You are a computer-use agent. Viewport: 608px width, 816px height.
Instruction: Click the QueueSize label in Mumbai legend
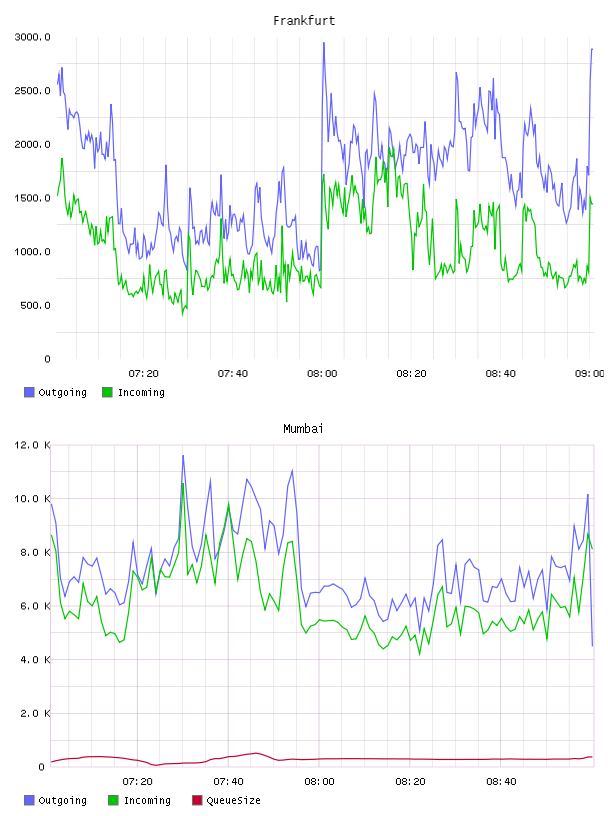click(x=233, y=800)
